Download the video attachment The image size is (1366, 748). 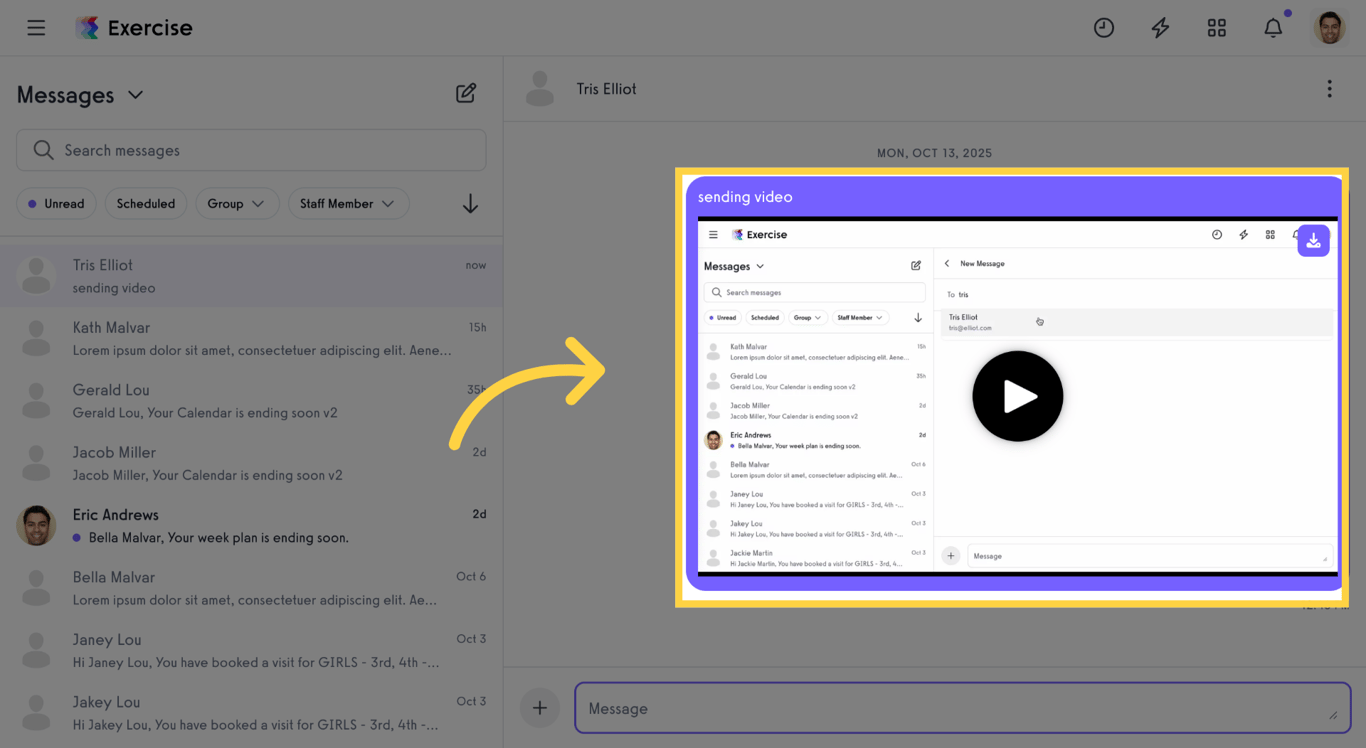click(1313, 241)
